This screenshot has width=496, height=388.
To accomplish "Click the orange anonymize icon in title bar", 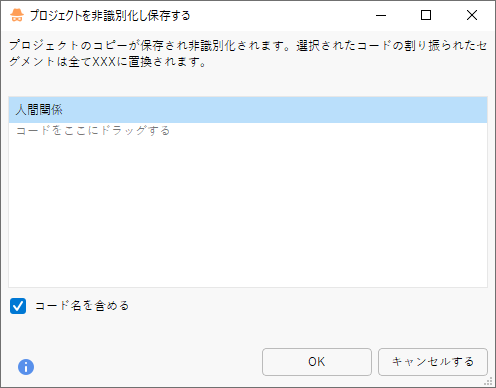I will coord(17,15).
